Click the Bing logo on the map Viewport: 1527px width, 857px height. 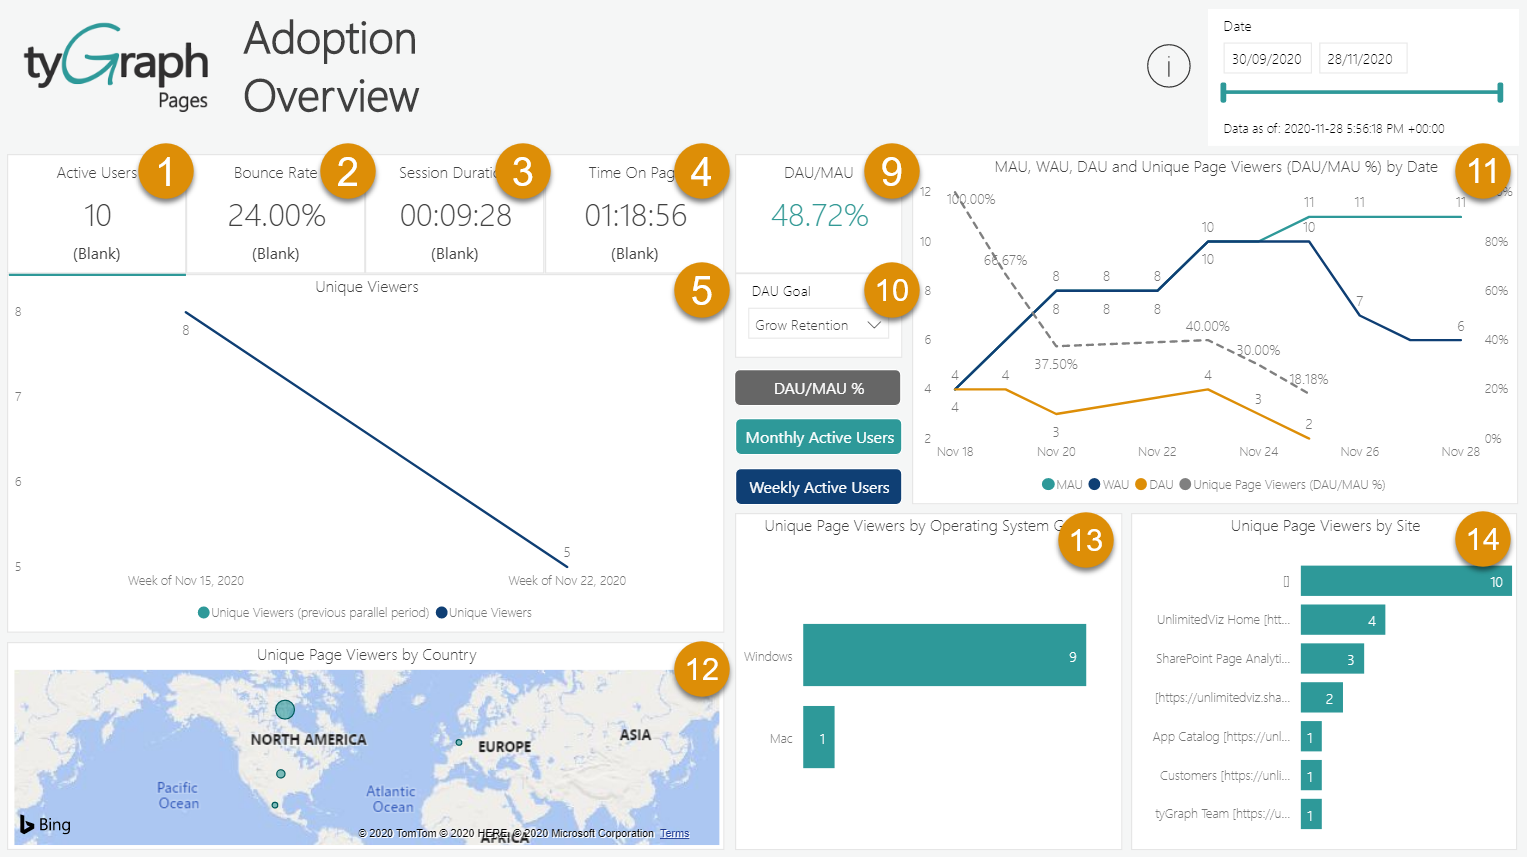click(x=44, y=824)
